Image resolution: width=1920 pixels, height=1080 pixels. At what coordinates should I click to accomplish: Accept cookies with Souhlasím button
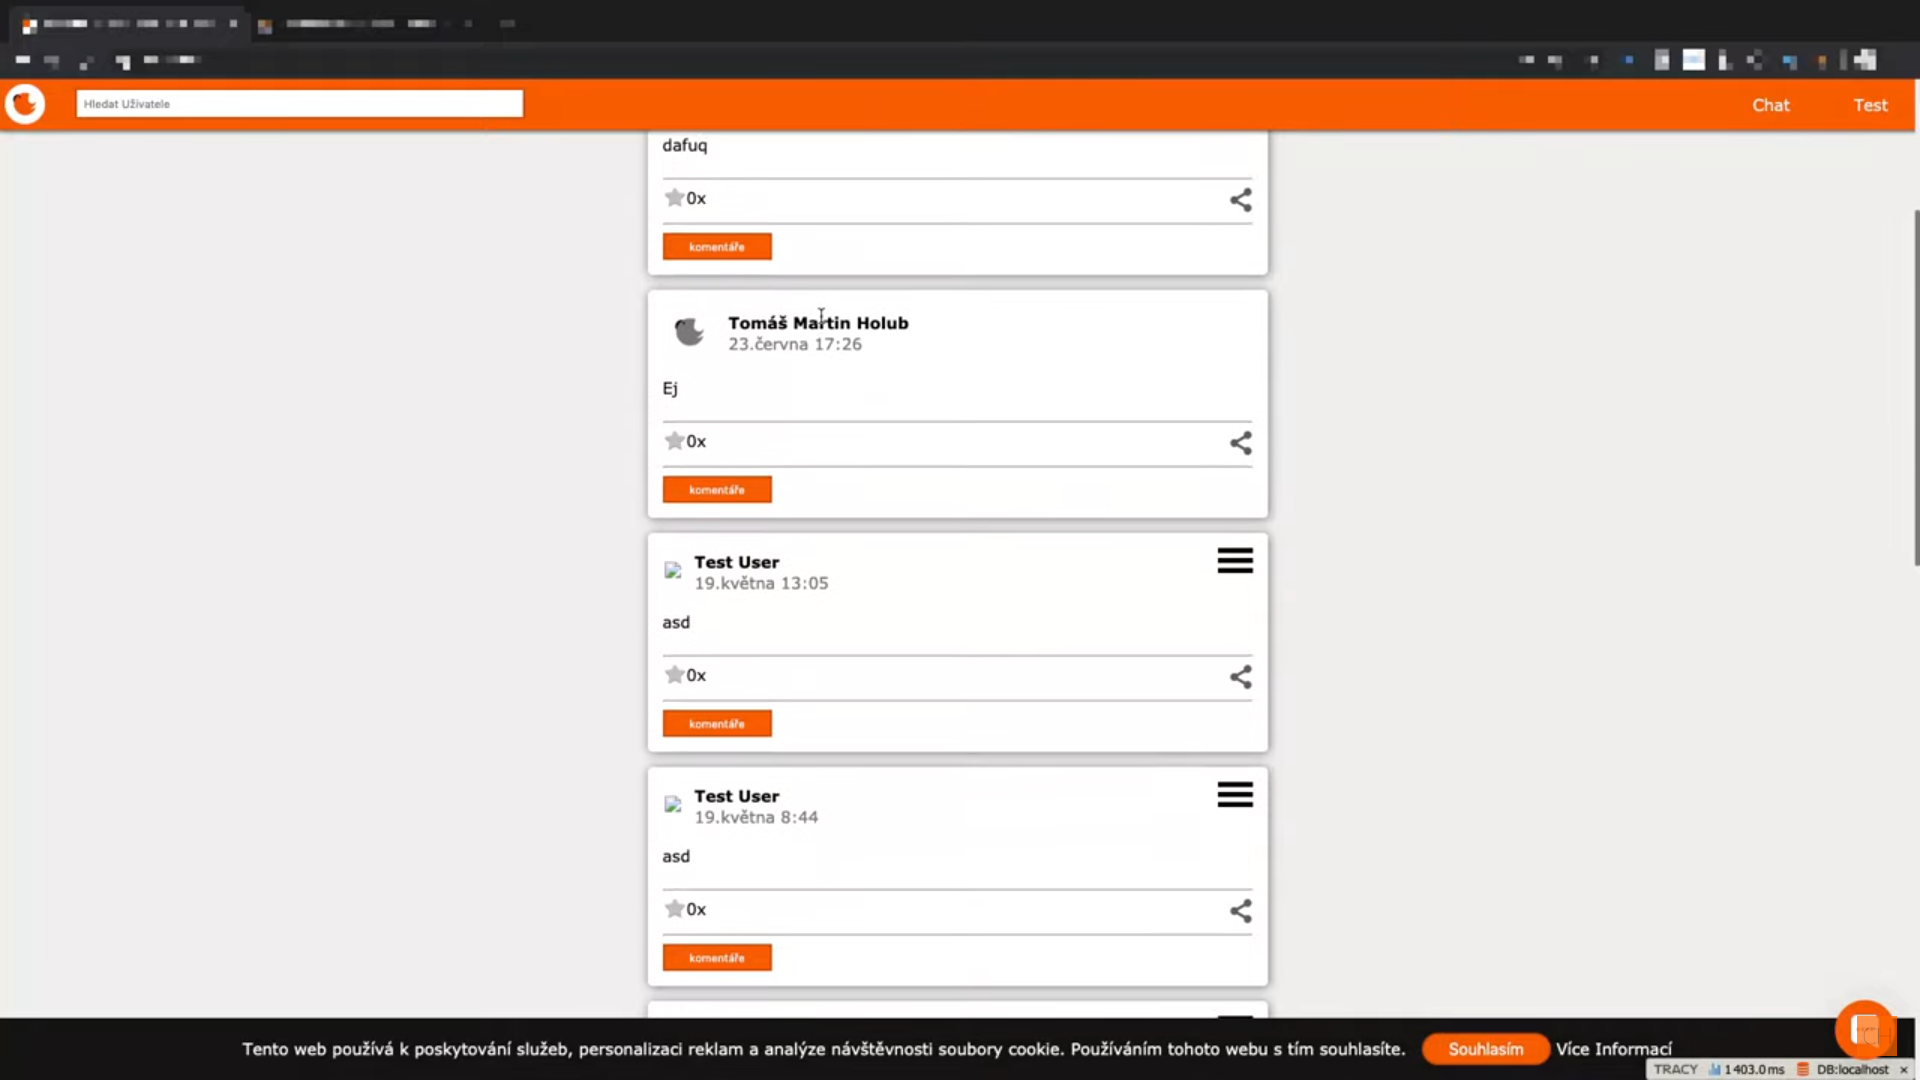point(1485,1049)
